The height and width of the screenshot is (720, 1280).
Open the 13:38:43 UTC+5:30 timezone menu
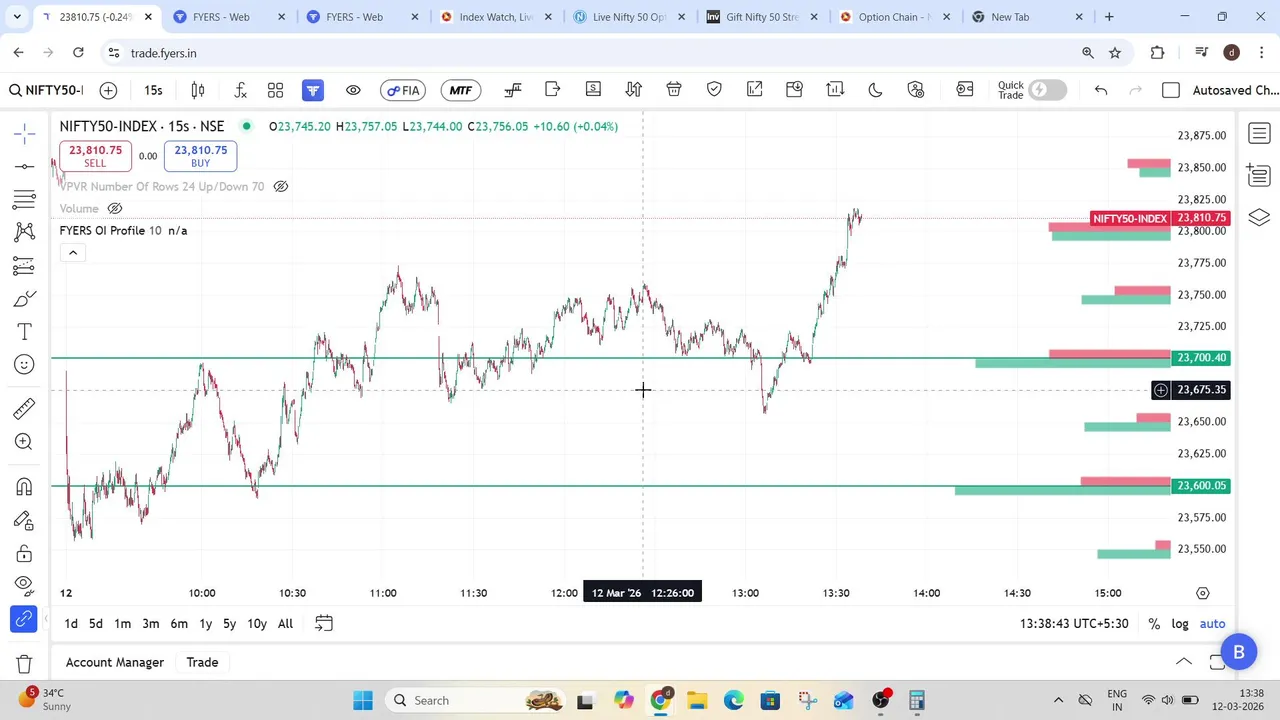(x=1074, y=624)
